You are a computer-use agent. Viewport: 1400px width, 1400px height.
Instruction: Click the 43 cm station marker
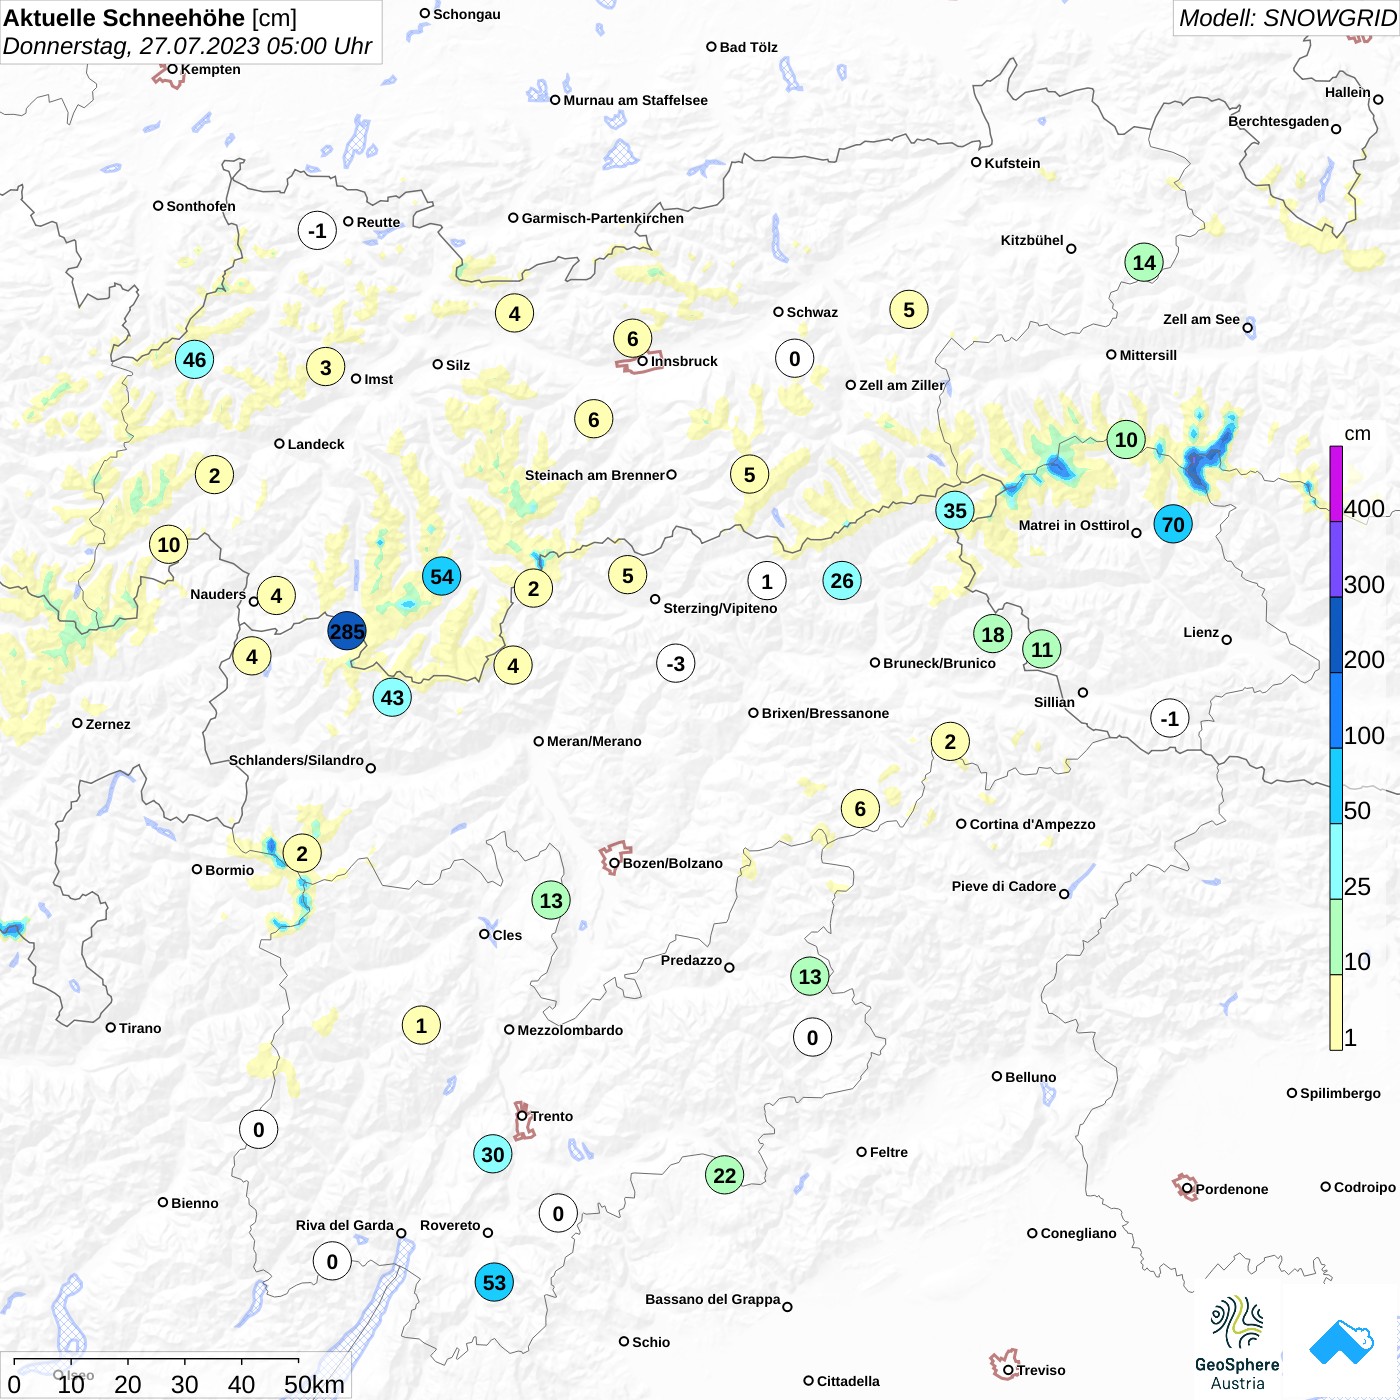pos(392,697)
